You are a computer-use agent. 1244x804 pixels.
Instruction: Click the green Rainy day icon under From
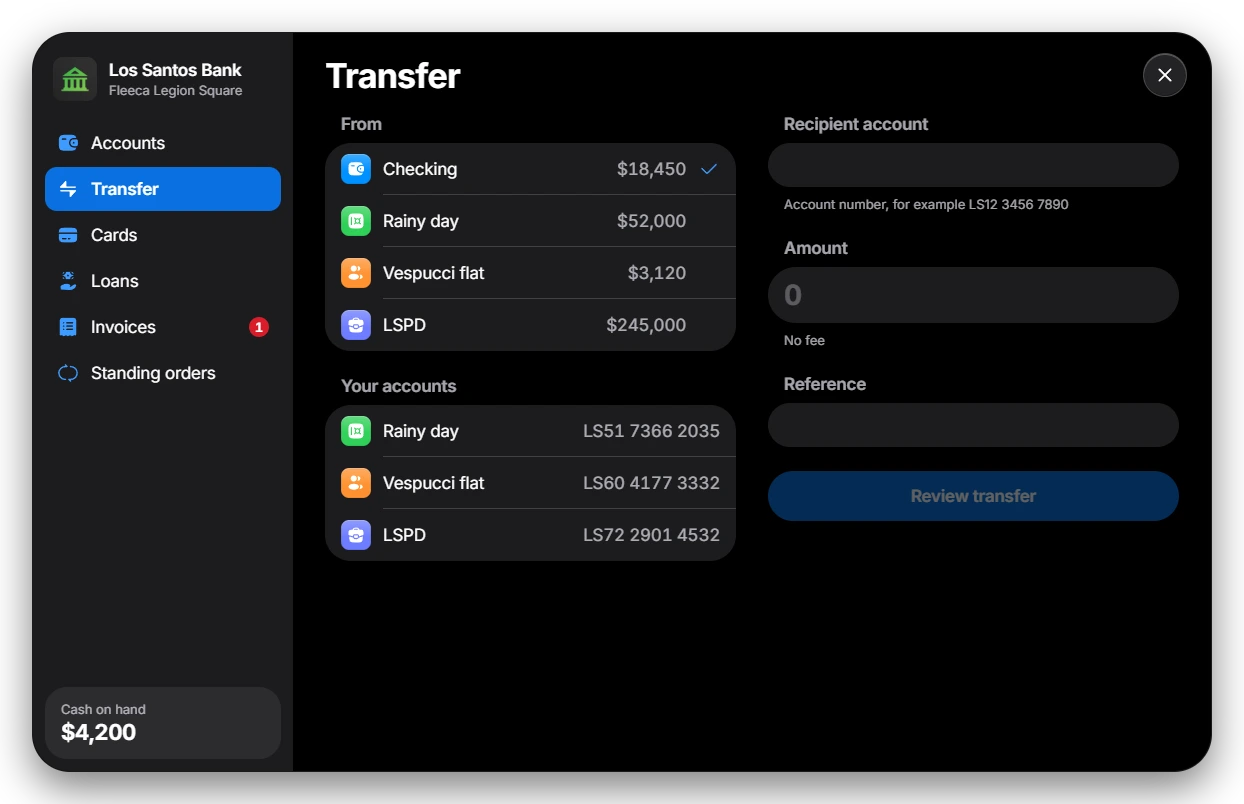(356, 221)
